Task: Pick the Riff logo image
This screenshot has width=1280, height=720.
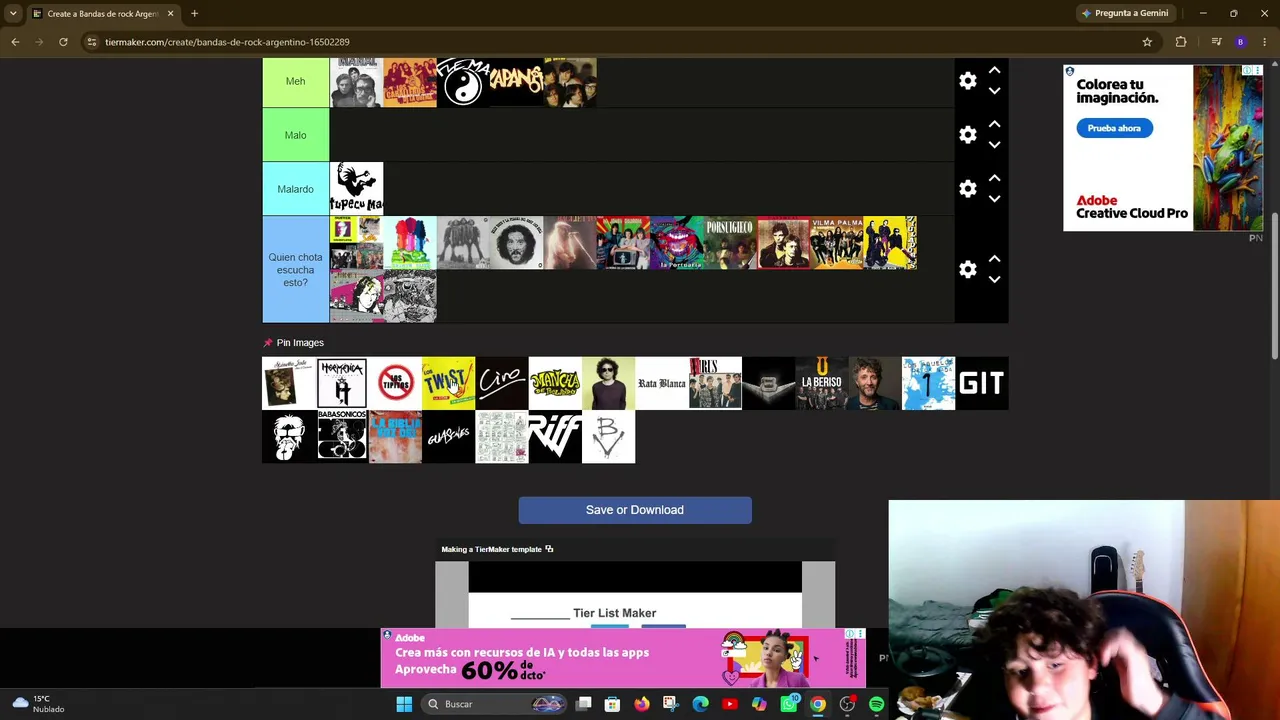Action: (555, 437)
